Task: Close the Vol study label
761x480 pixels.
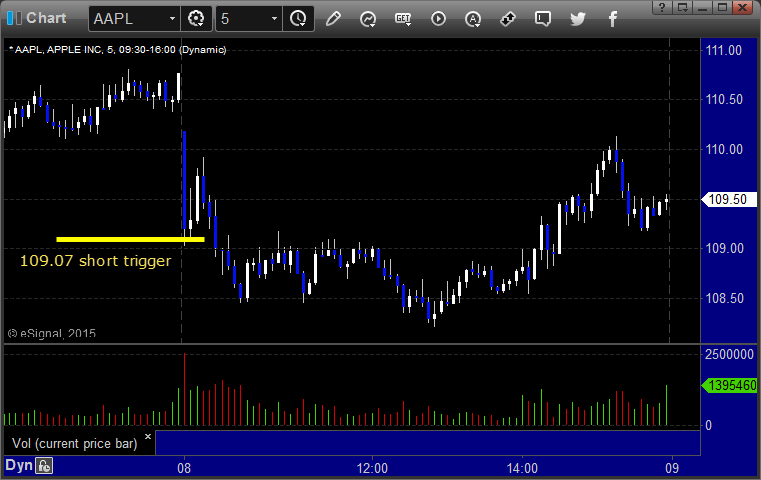Action: (x=148, y=436)
